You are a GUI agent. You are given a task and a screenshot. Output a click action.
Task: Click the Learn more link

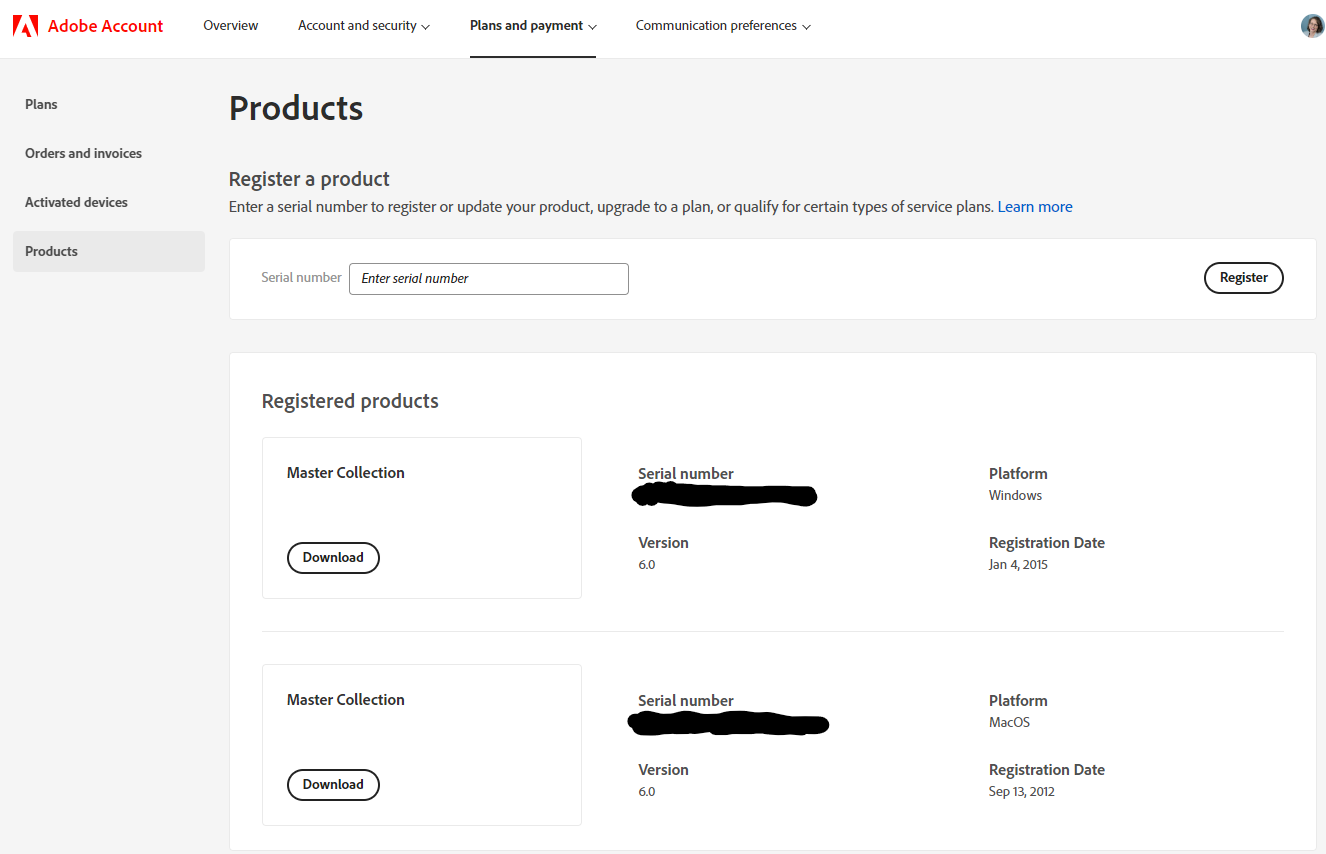point(1035,207)
